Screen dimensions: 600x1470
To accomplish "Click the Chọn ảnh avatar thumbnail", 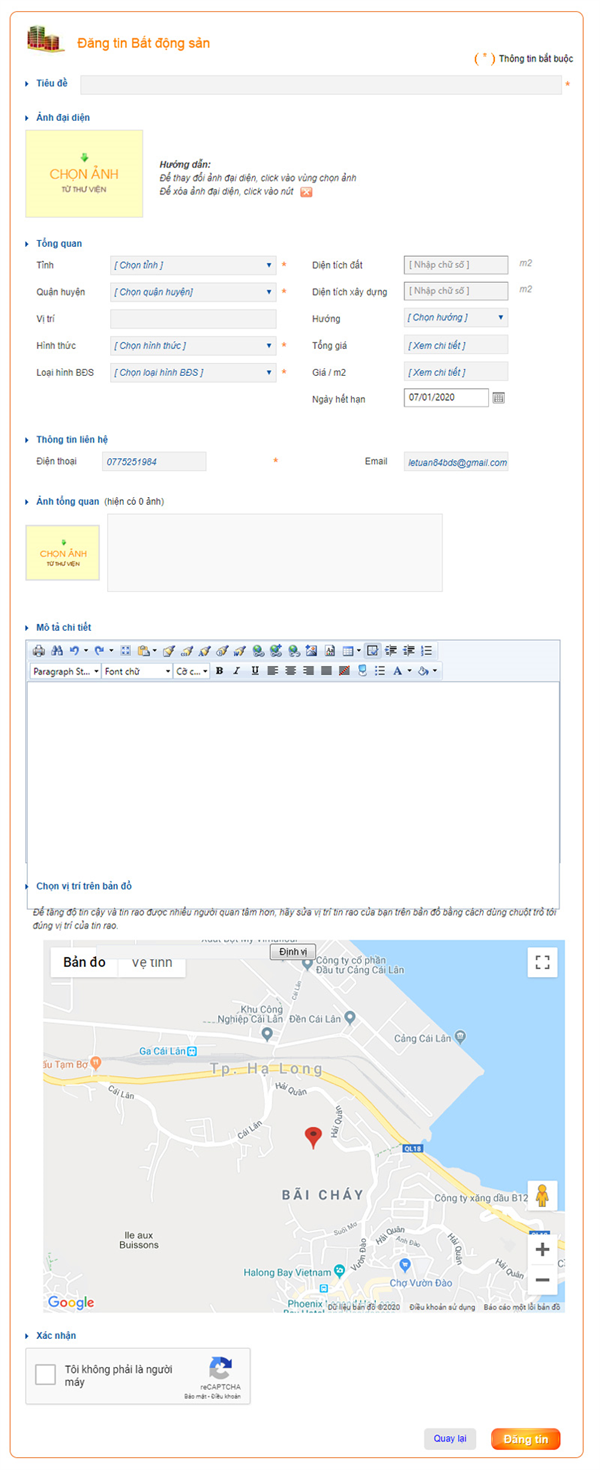I will pos(84,174).
